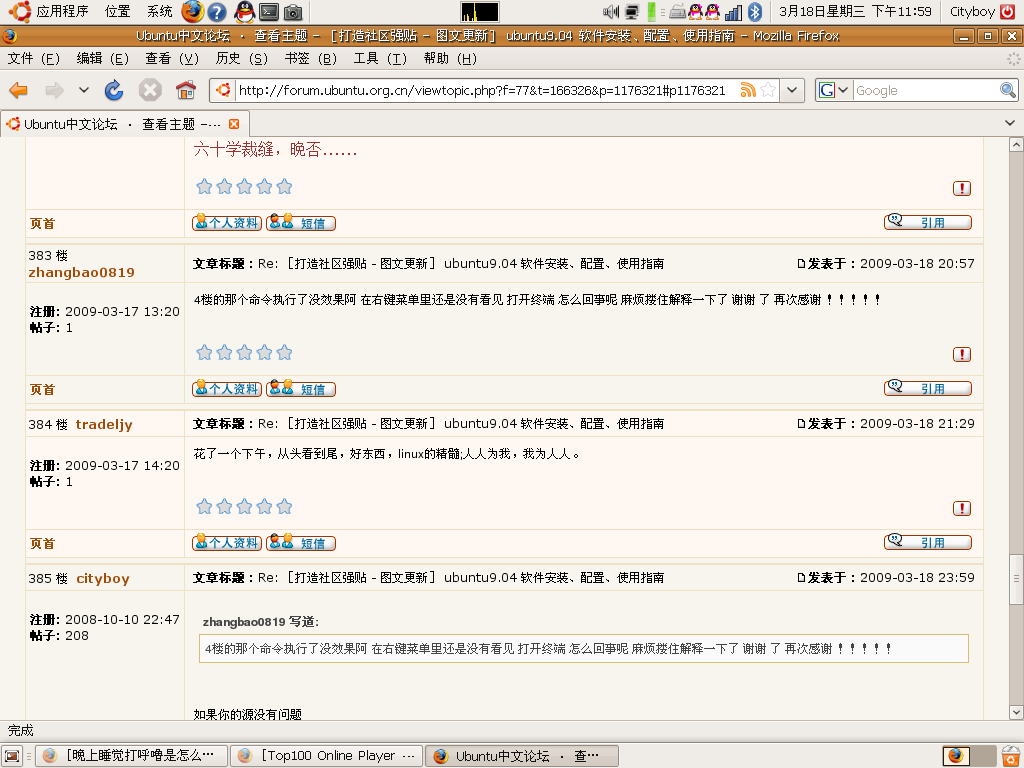Open the Trash icon in bottom panel
The image size is (1024, 768).
(x=1012, y=756)
